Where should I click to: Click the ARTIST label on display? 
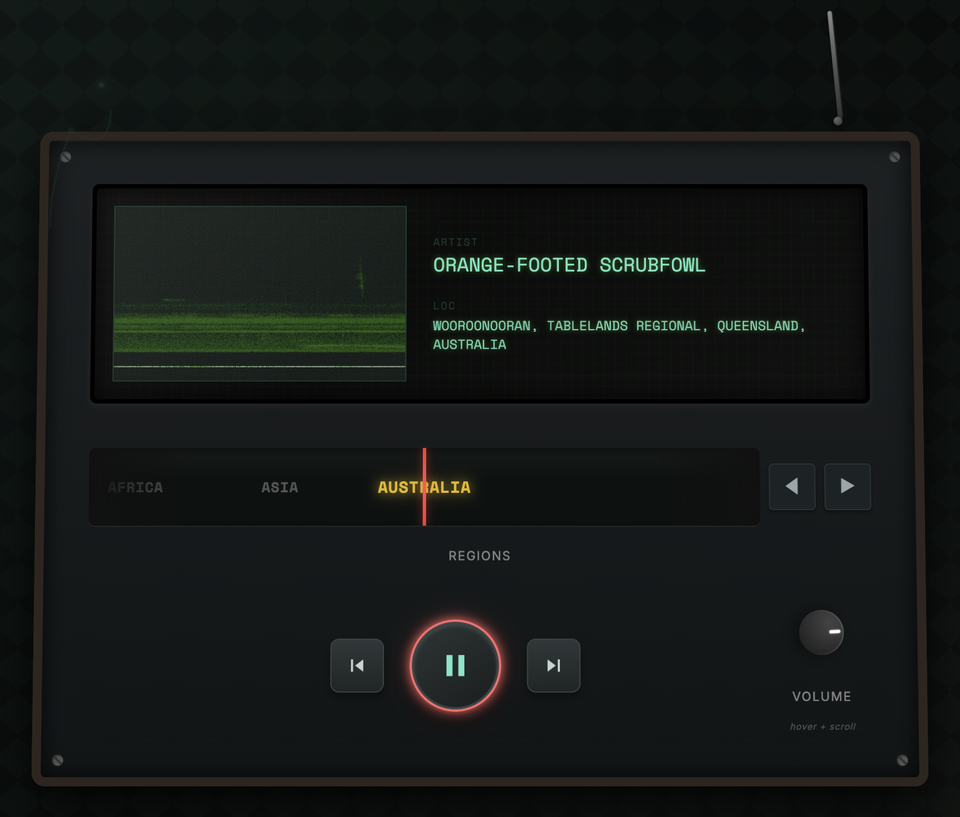click(455, 243)
